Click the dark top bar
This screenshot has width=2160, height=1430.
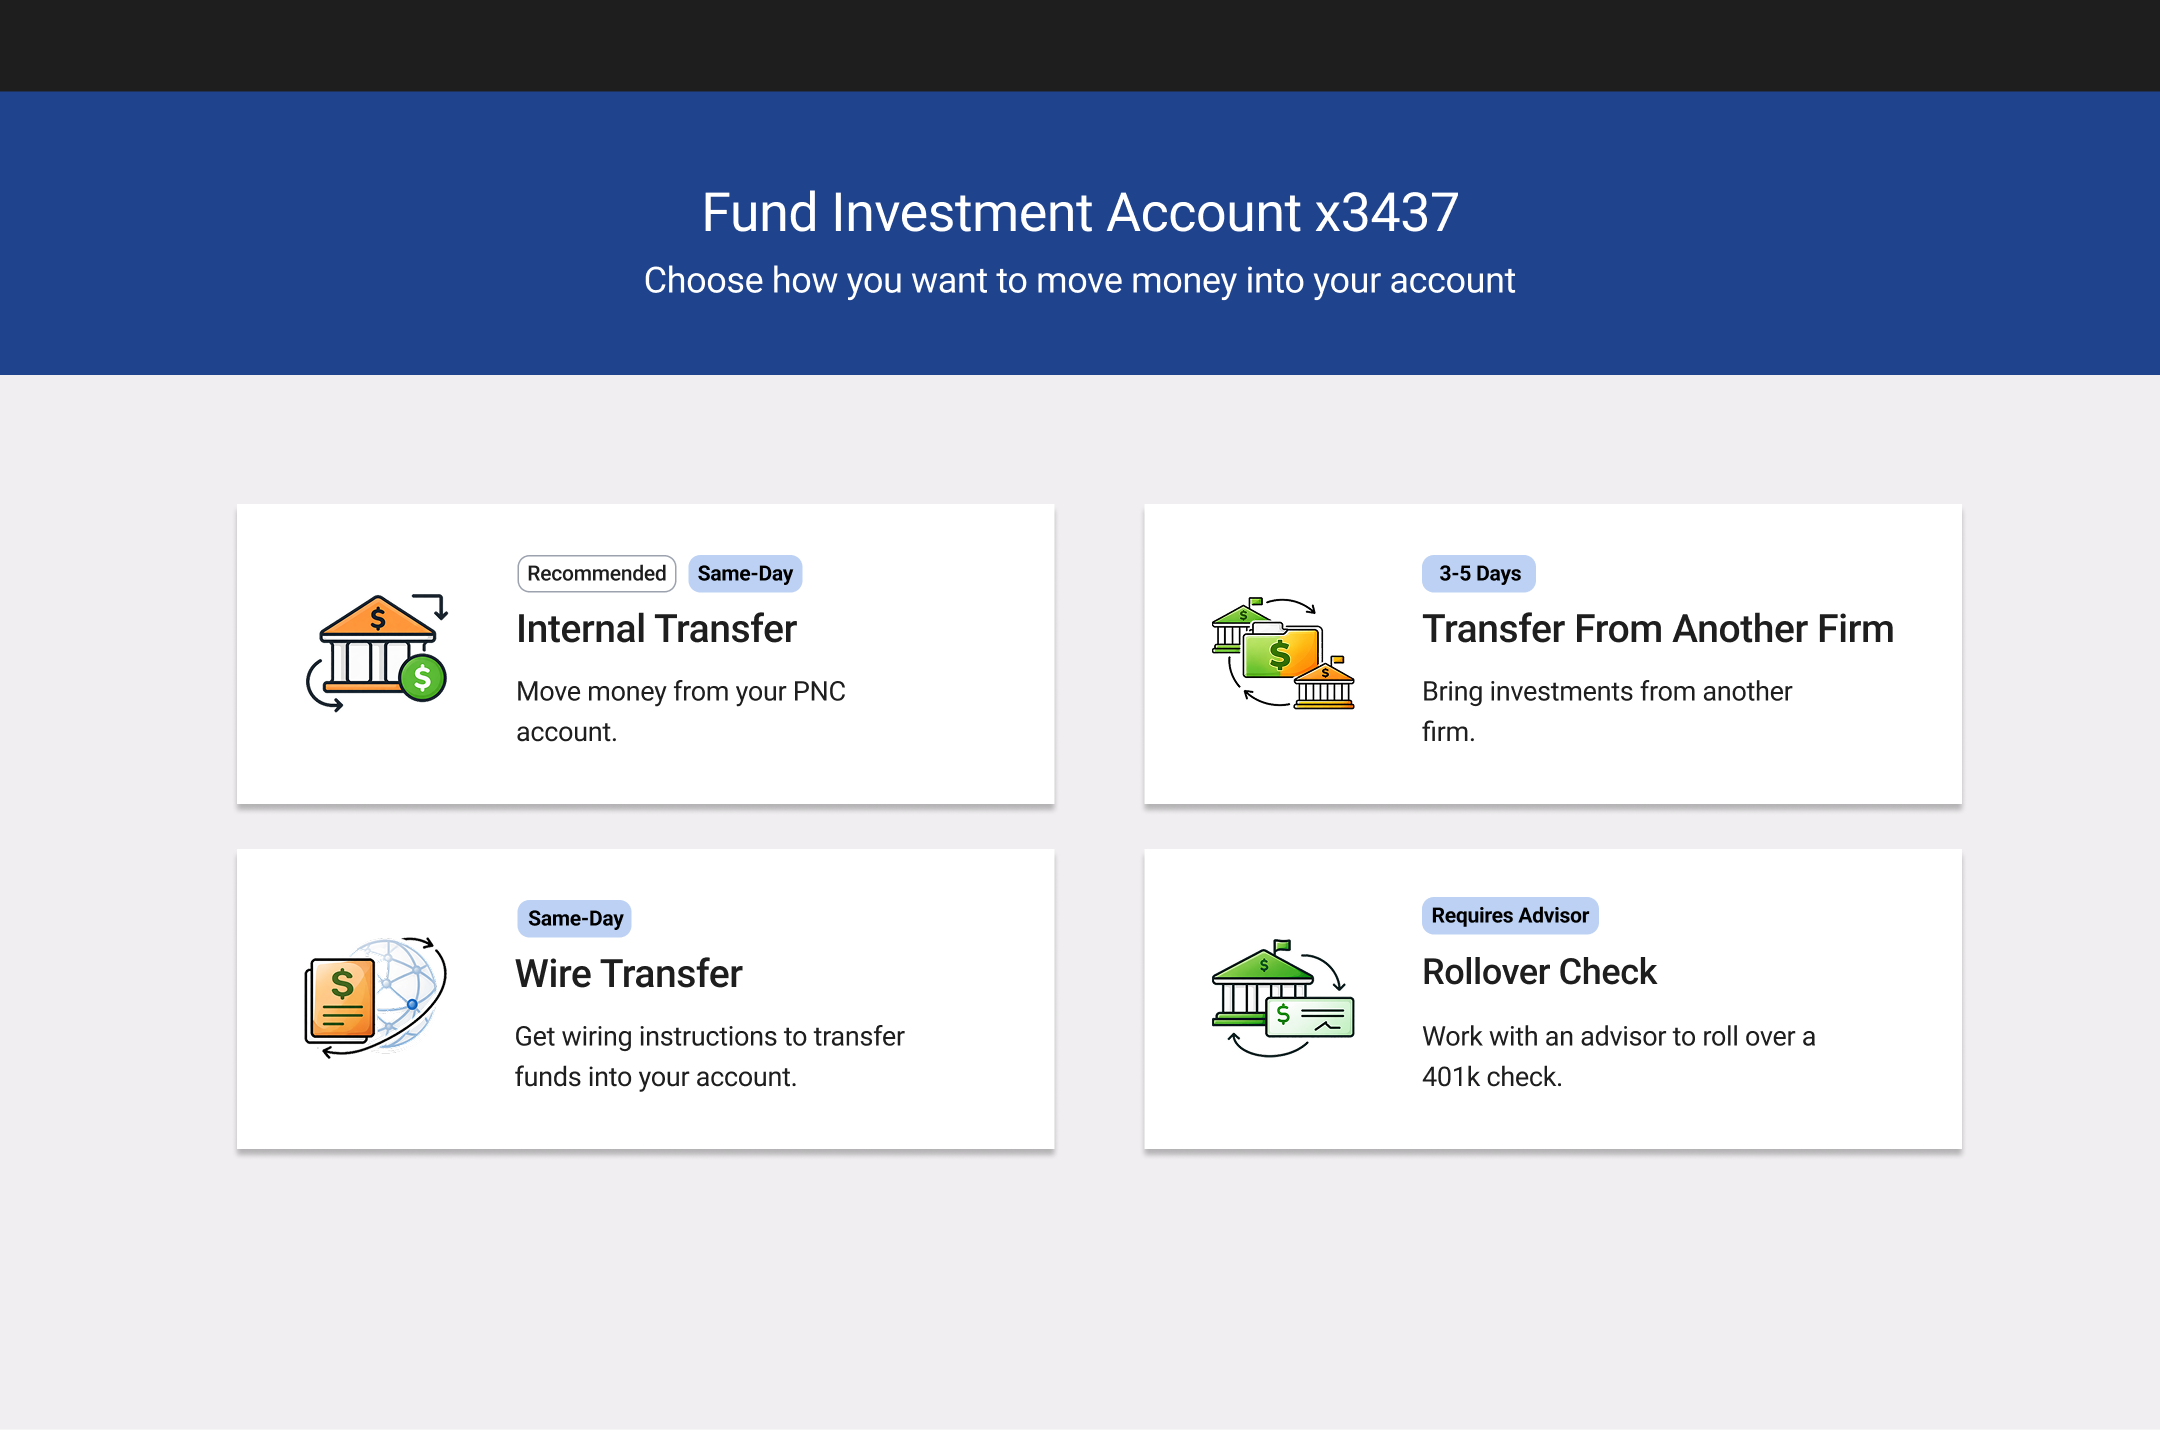tap(1080, 45)
